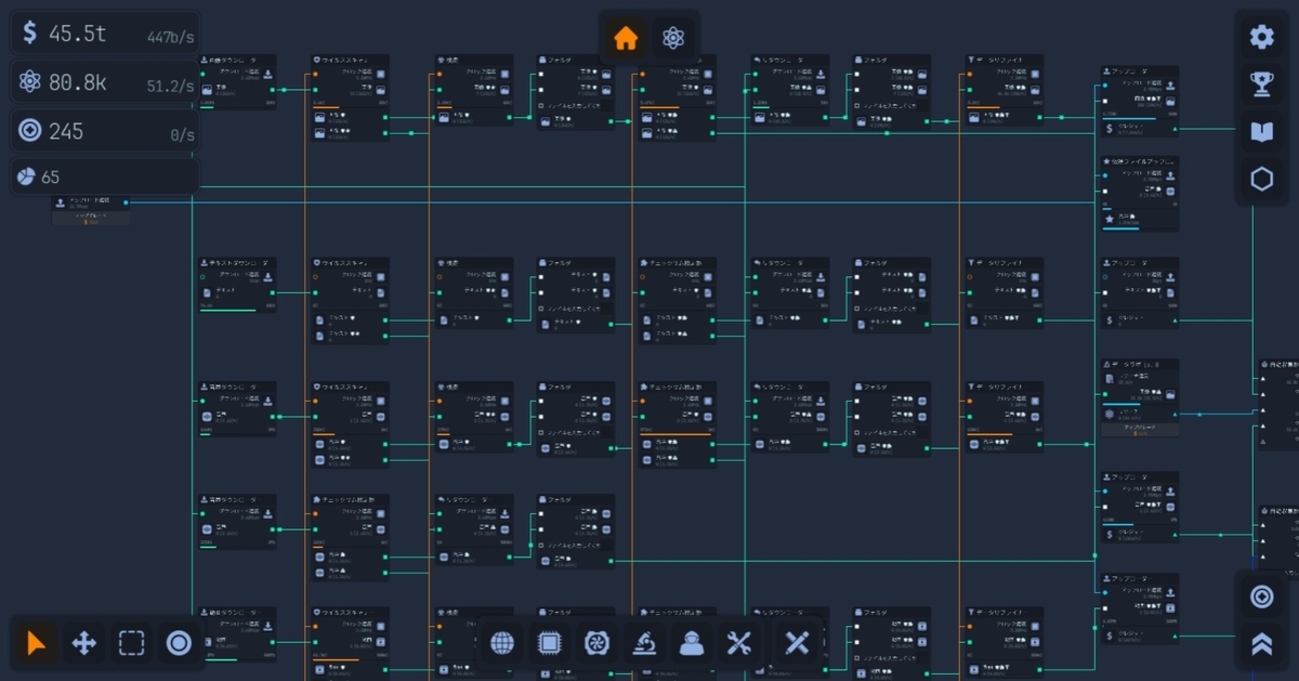
Task: Click the hexagon button below the book
Action: (1262, 179)
